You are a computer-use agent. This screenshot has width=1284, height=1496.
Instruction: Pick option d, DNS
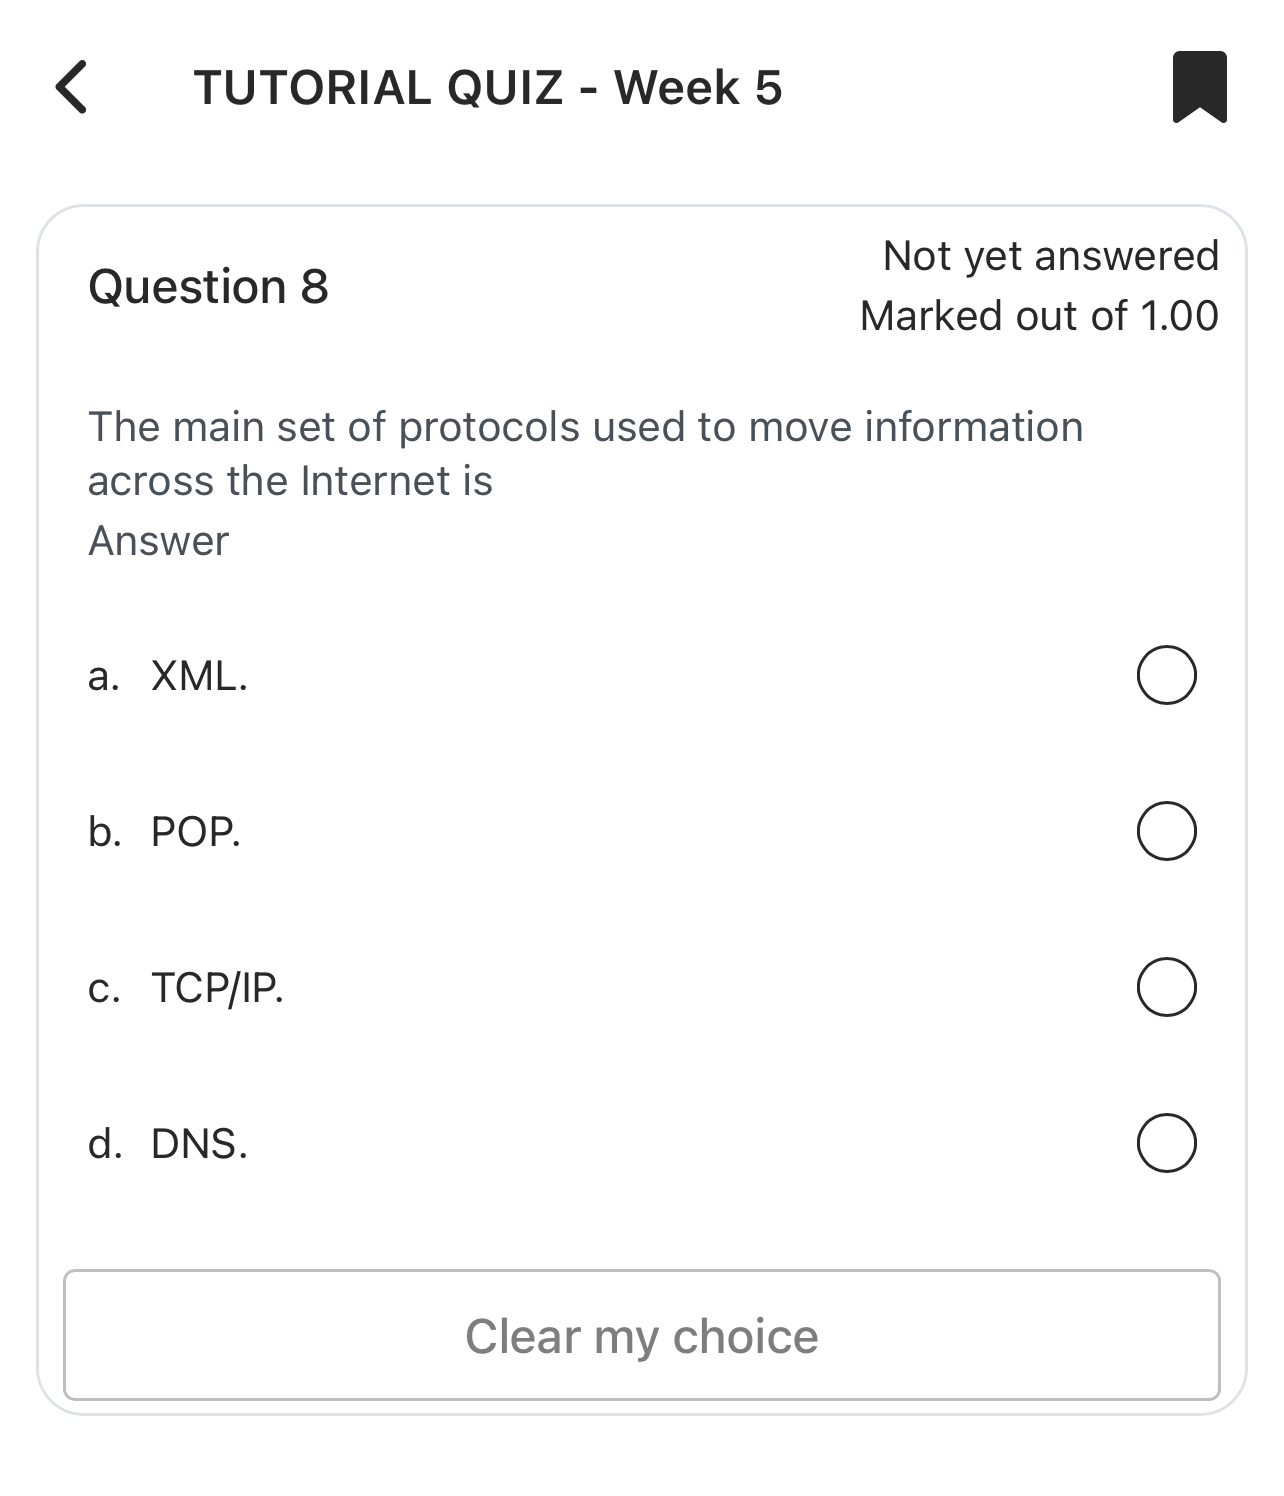(1166, 1143)
